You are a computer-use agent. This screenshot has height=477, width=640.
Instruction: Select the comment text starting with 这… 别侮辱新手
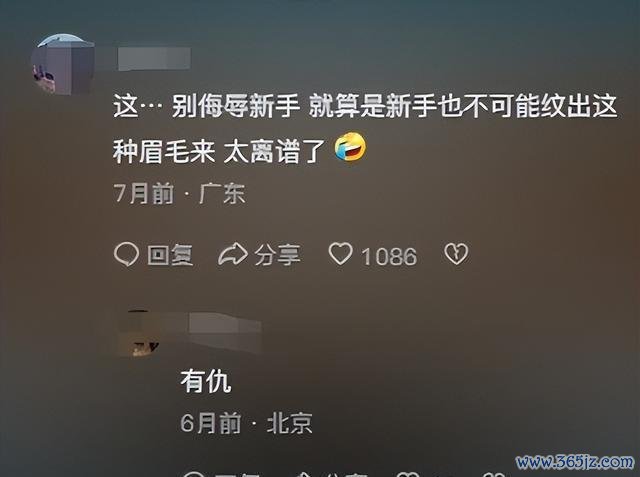(365, 128)
